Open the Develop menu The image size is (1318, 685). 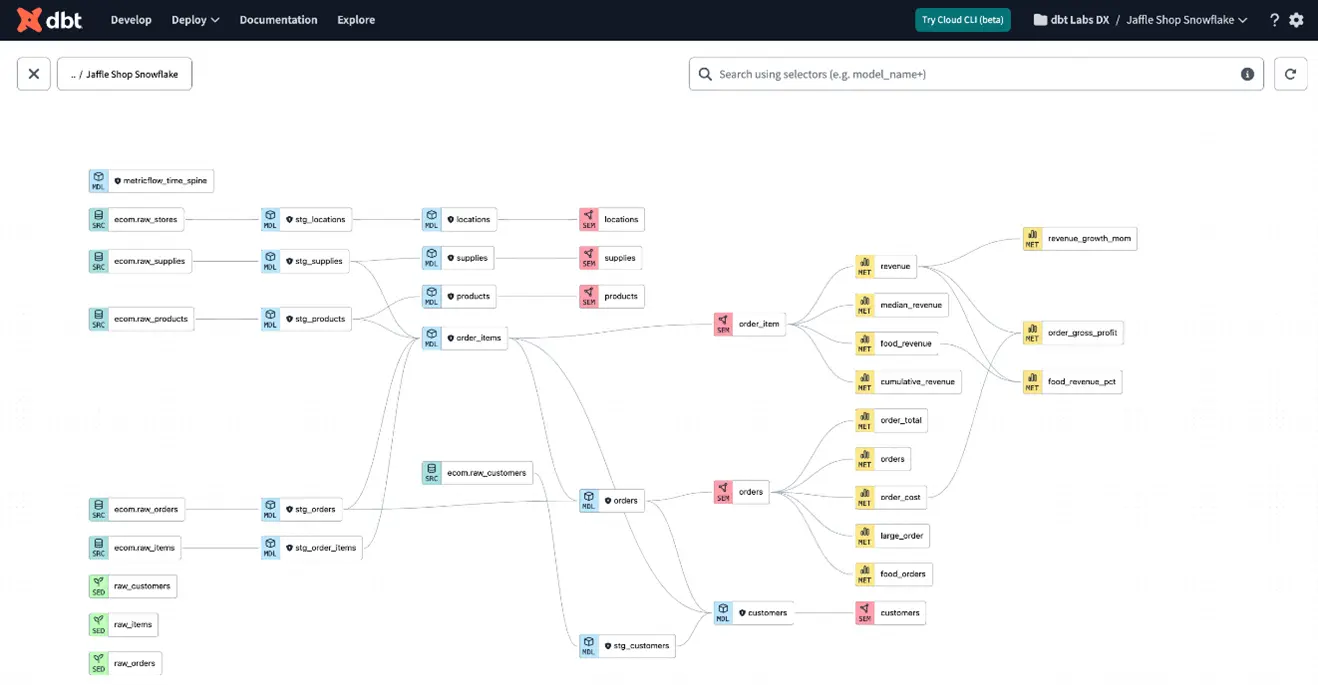click(x=131, y=20)
